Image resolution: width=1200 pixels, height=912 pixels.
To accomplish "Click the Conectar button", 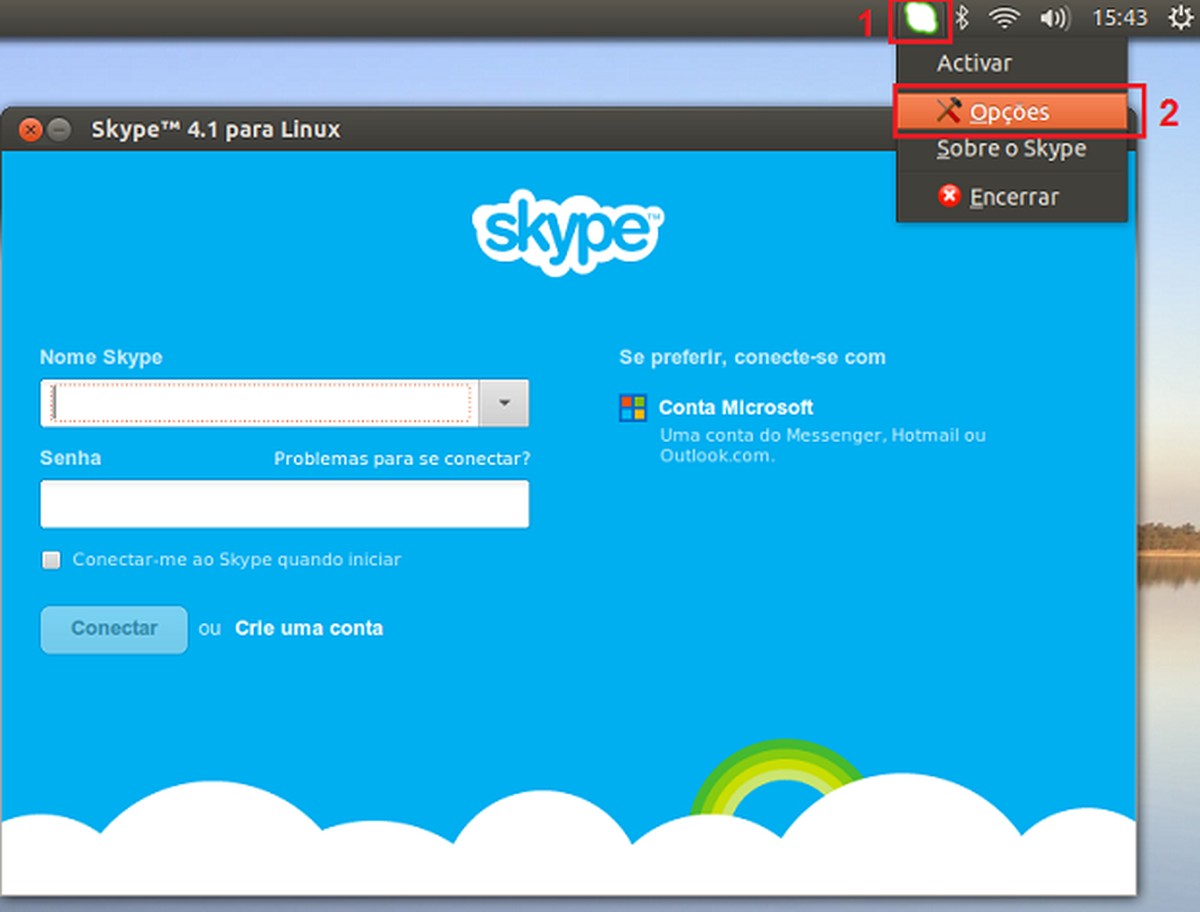I will (x=113, y=629).
